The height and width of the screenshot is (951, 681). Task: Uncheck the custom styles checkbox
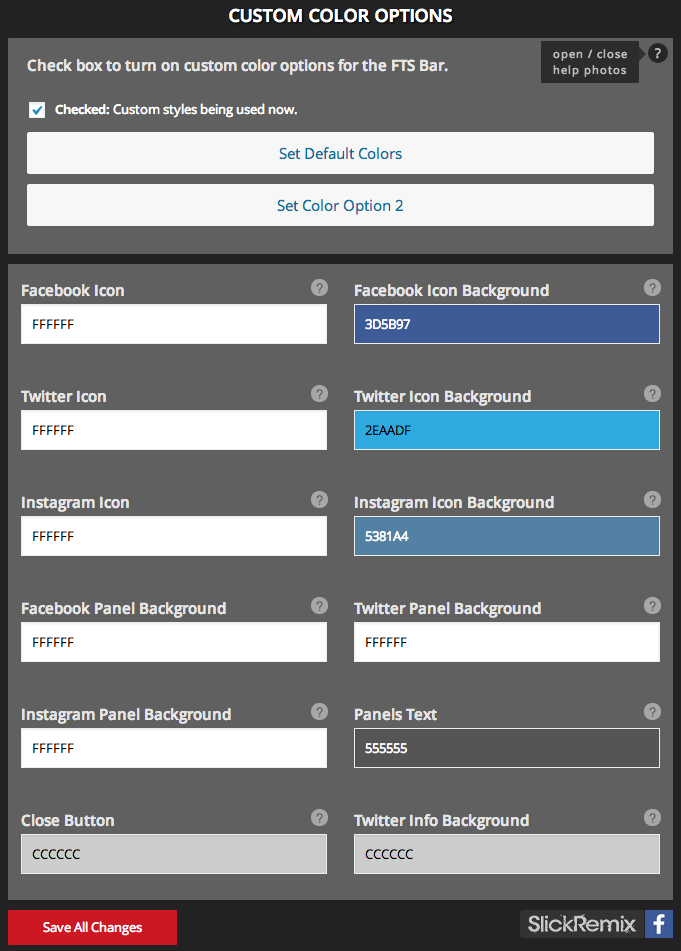coord(37,110)
